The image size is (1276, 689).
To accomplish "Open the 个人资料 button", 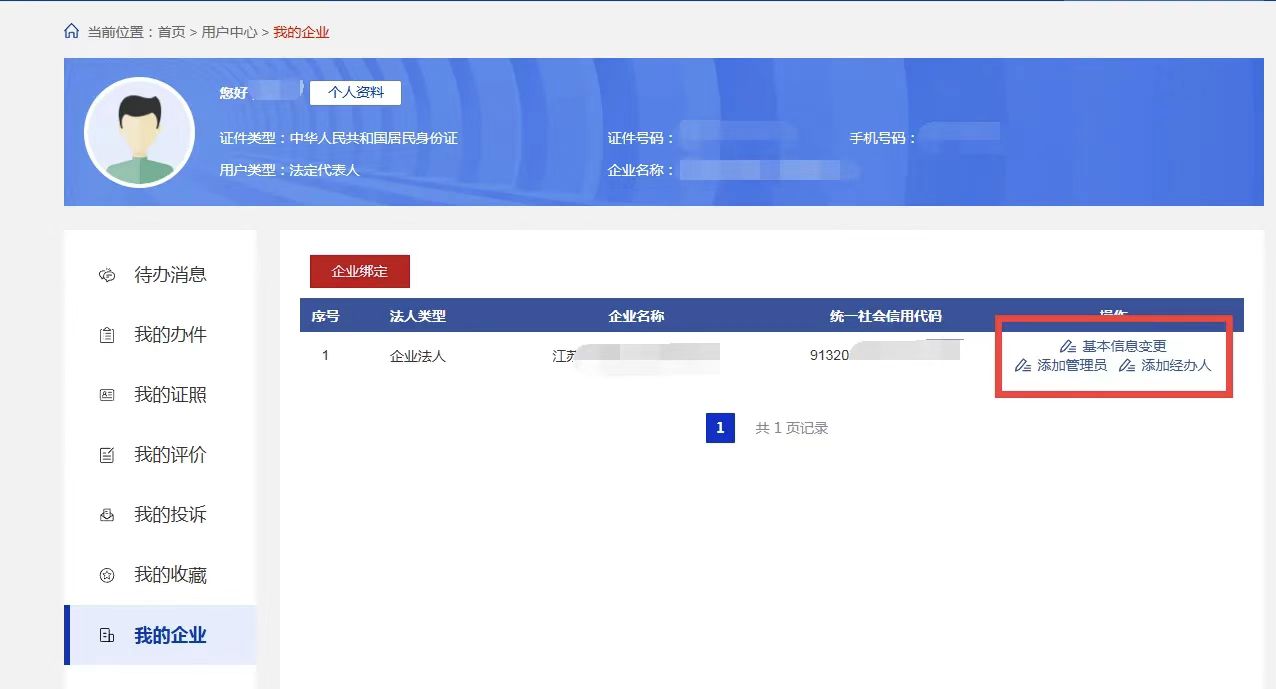I will [x=355, y=92].
